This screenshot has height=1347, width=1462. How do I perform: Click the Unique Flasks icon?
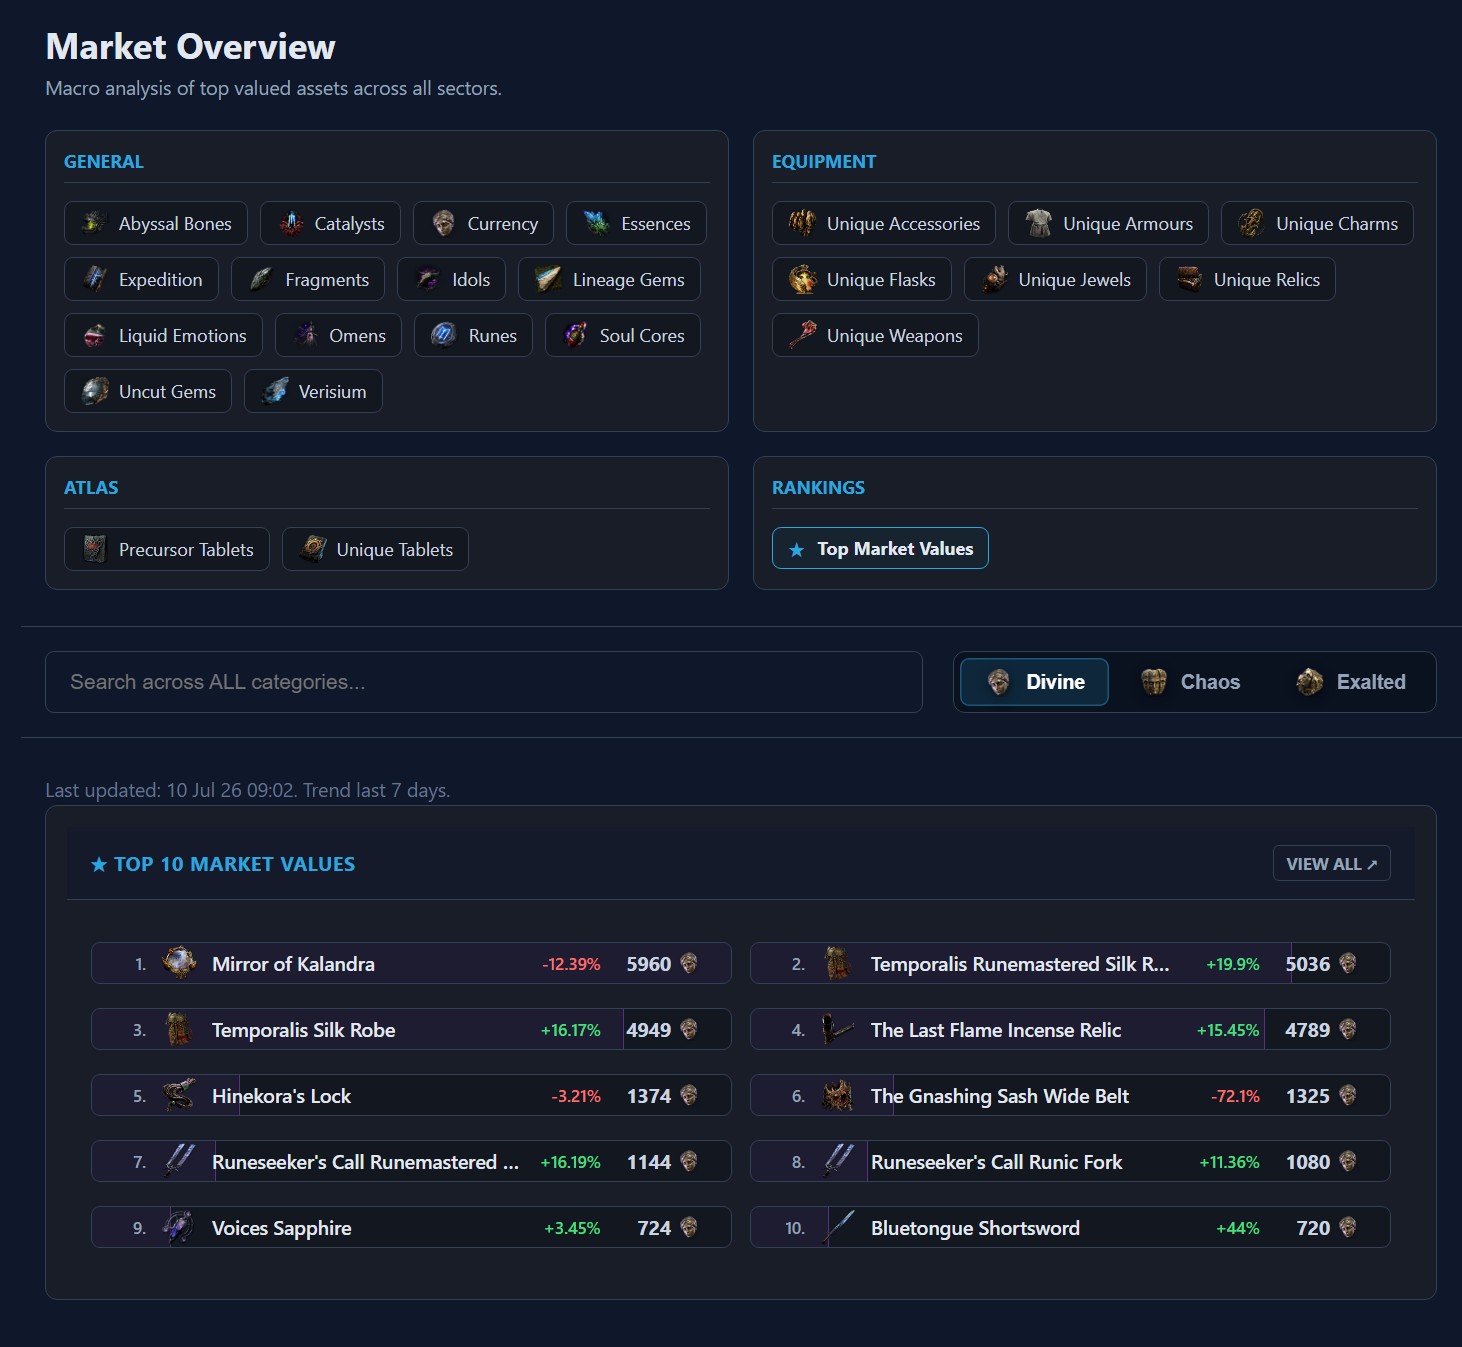point(803,279)
